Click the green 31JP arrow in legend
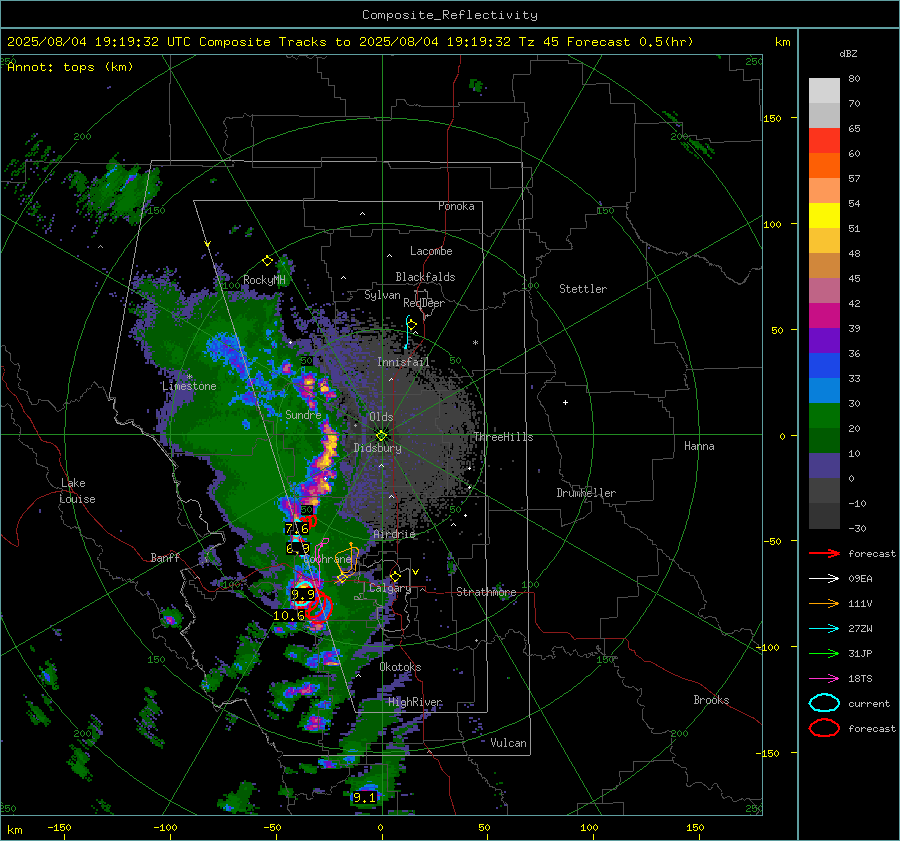Image resolution: width=900 pixels, height=841 pixels. 824,653
